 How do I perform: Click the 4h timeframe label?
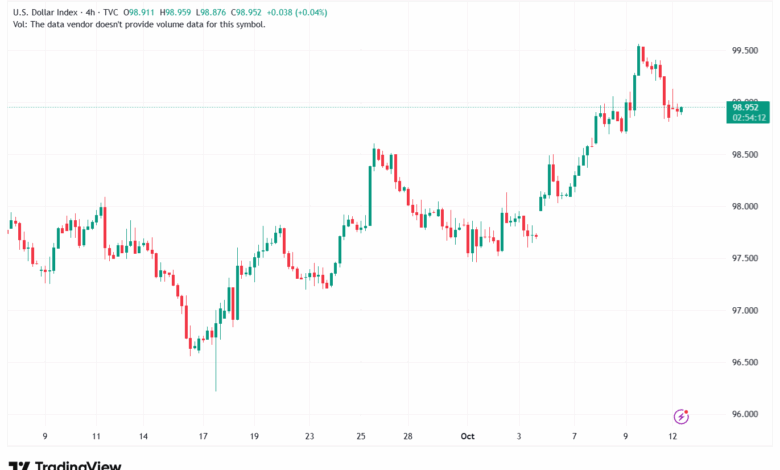tap(90, 12)
